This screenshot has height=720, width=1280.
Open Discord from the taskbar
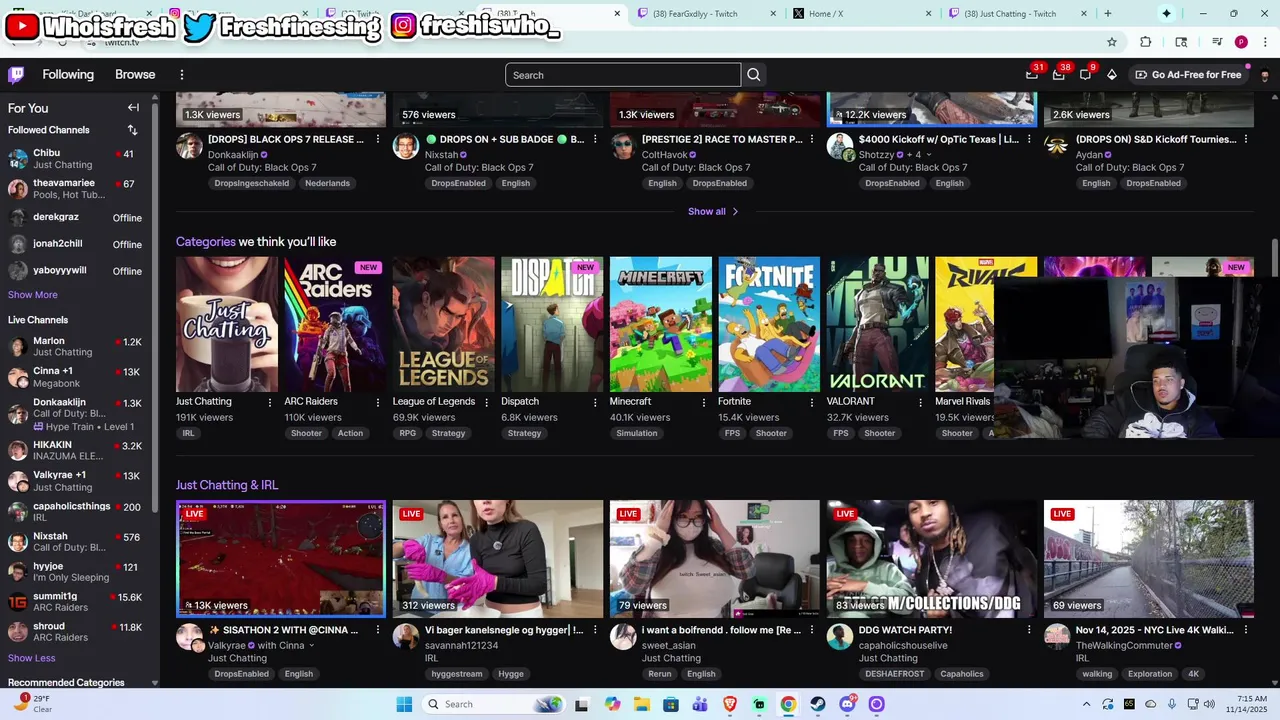pos(847,704)
